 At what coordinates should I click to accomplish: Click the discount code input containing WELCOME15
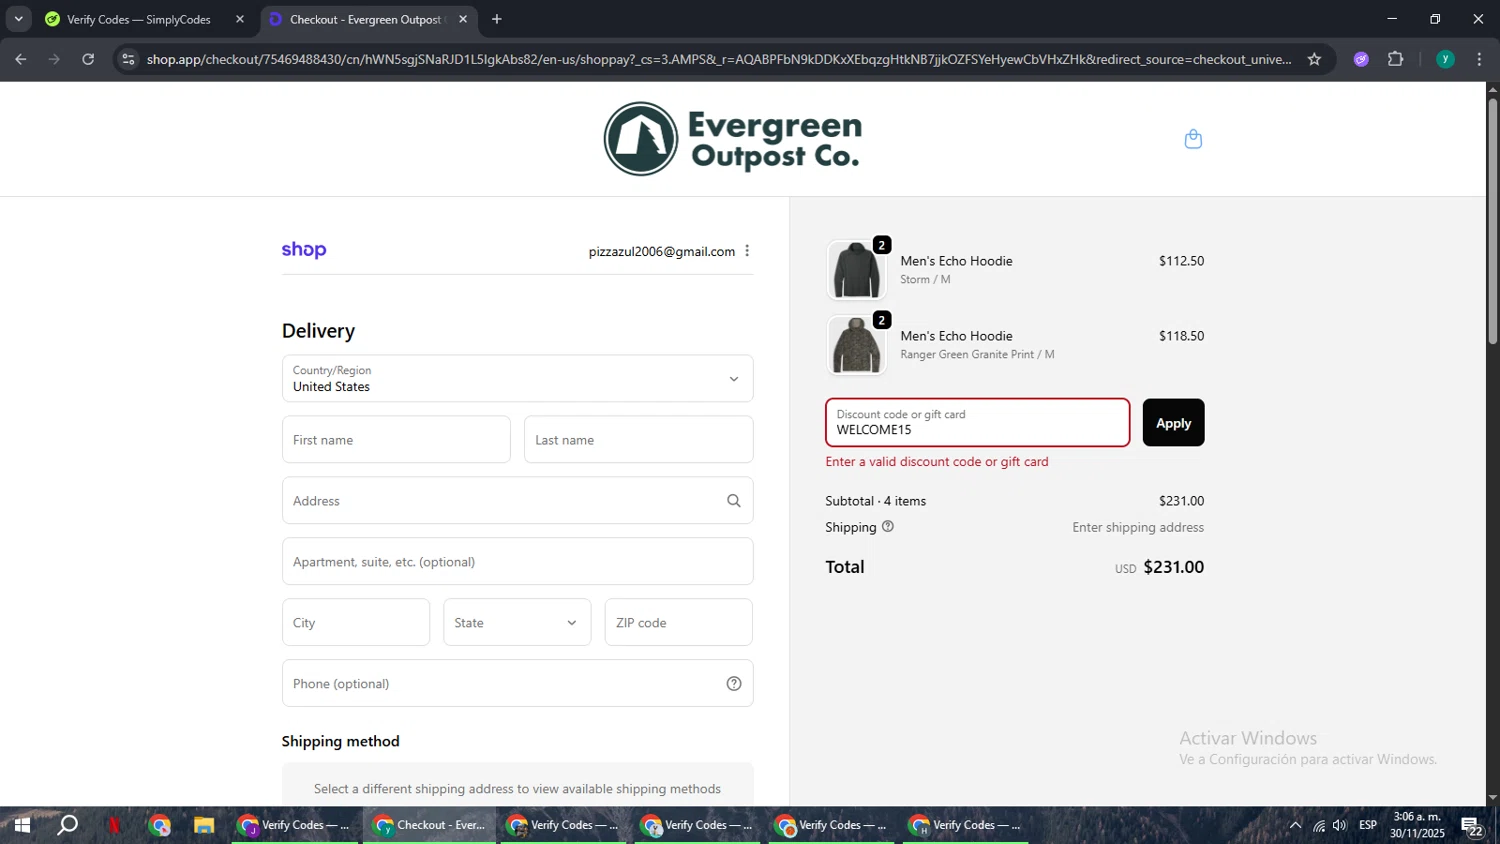pos(977,423)
